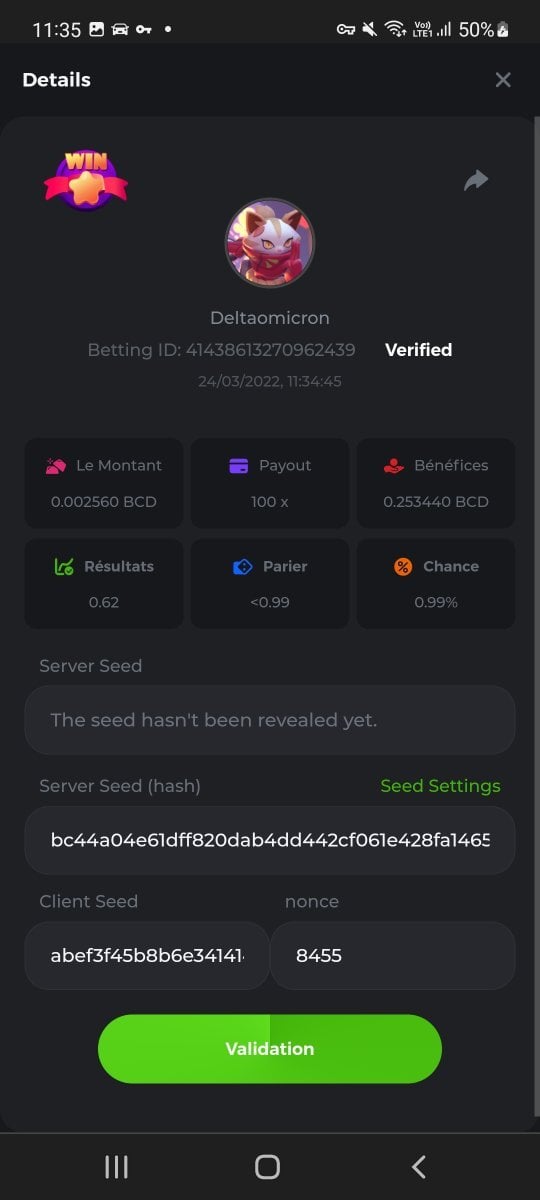Viewport: 540px width, 1200px height.
Task: Open Deltaomicron's cat avatar
Action: 270,243
